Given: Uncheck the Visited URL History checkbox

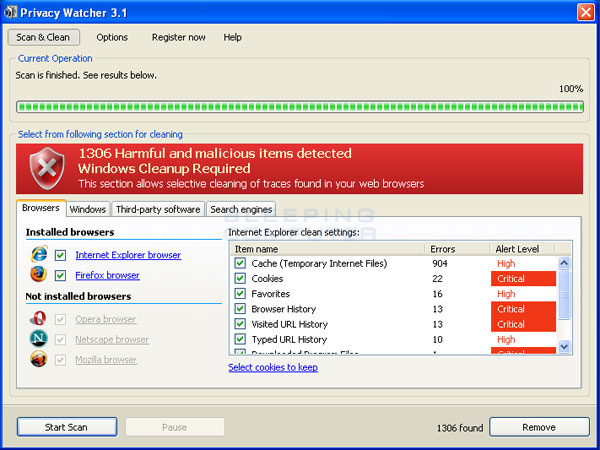Looking at the screenshot, I should pos(240,324).
